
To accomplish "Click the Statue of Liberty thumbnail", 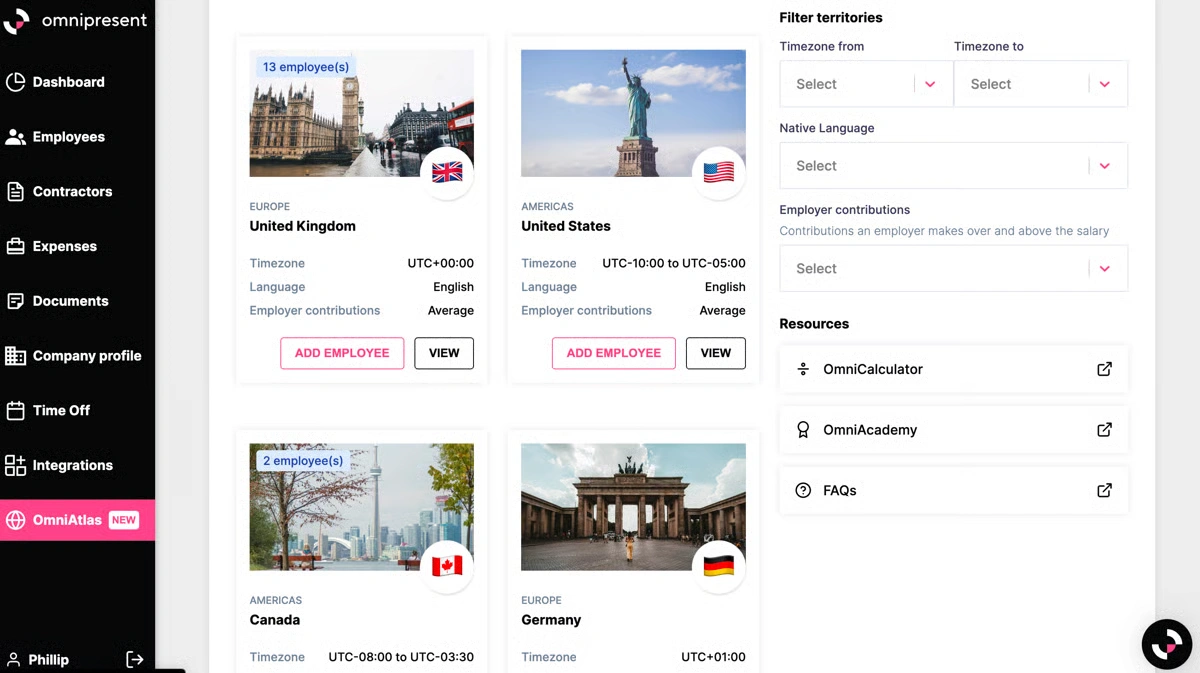I will (633, 113).
